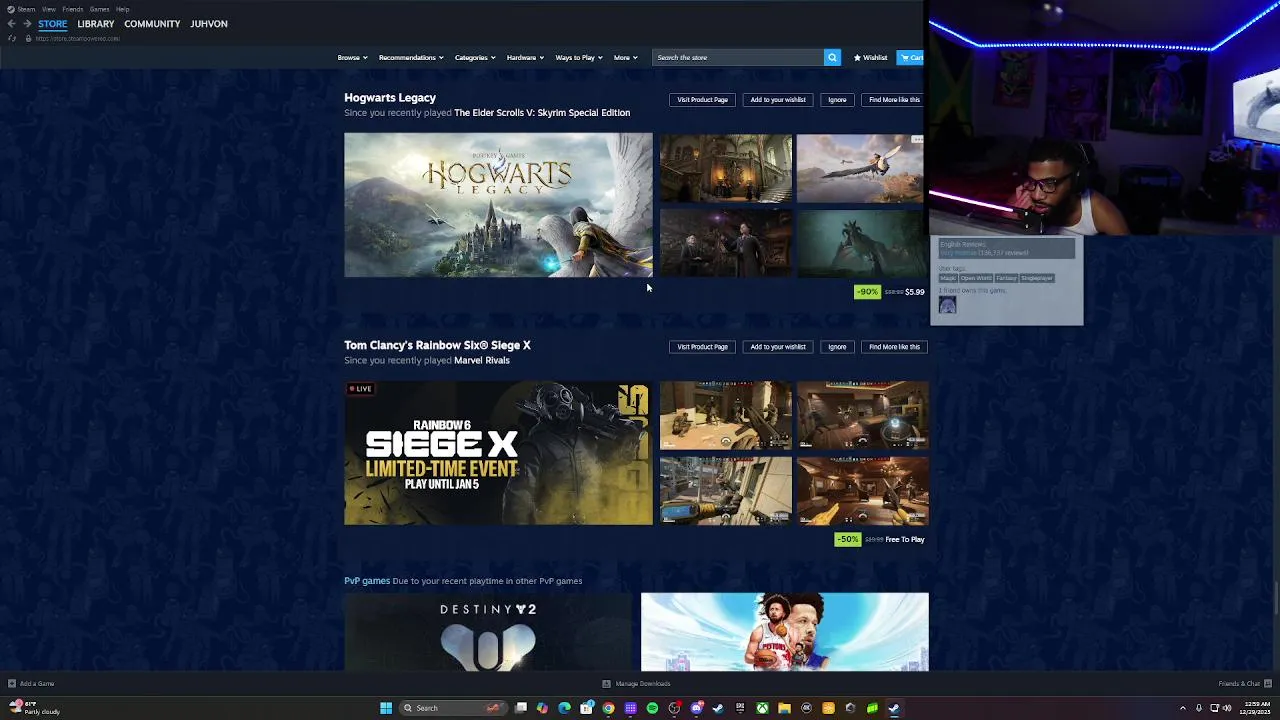The height and width of the screenshot is (720, 1280).
Task: Open the shopping Cart
Action: pos(911,58)
